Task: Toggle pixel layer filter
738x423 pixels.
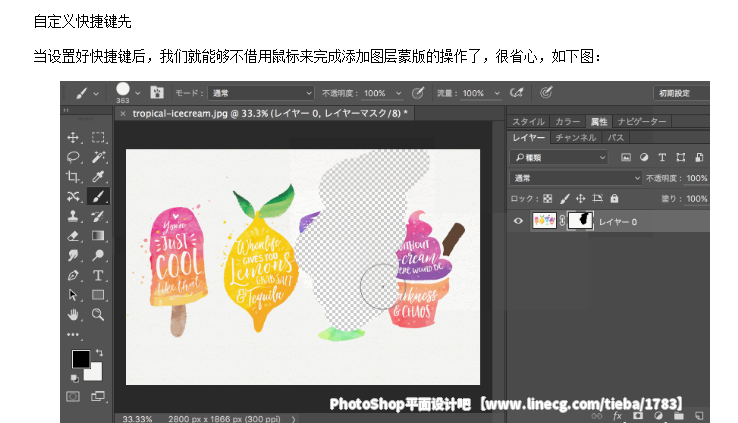Action: point(626,158)
